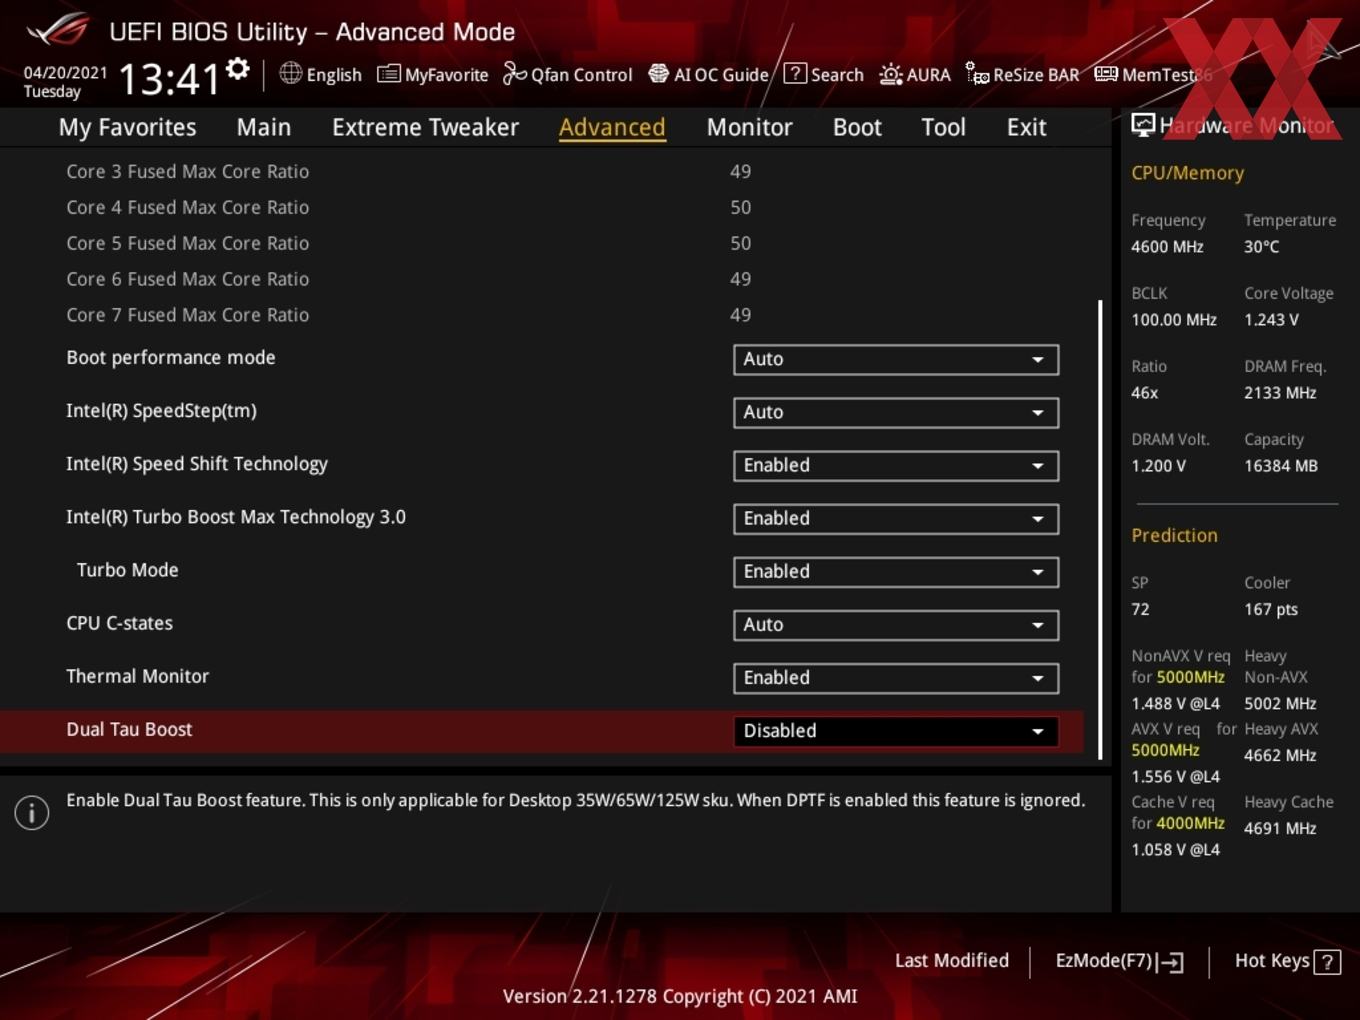Image resolution: width=1360 pixels, height=1020 pixels.
Task: Click the 30°C temperature value
Action: click(x=1261, y=246)
